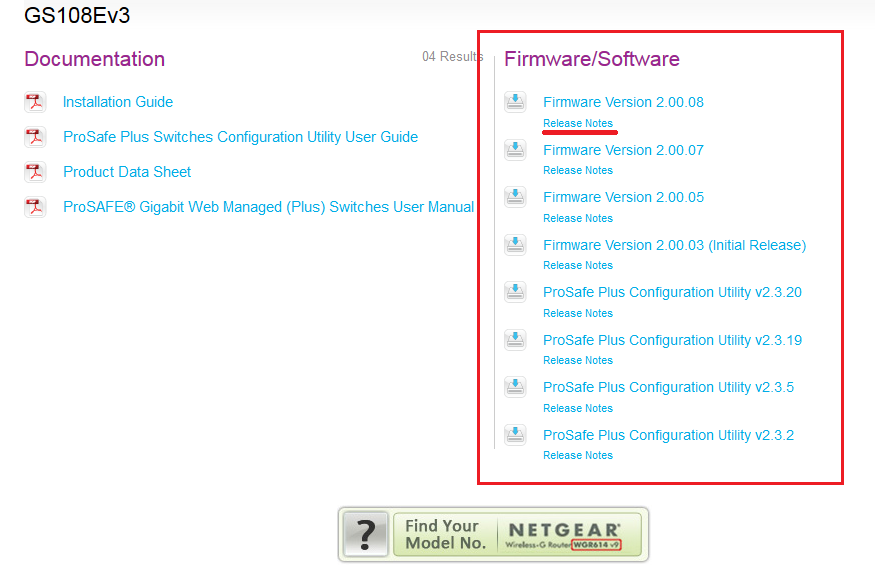Screen dimensions: 875x575
Task: Download ProSafe Plus Configuration Utility v2.3.19
Action: [672, 340]
